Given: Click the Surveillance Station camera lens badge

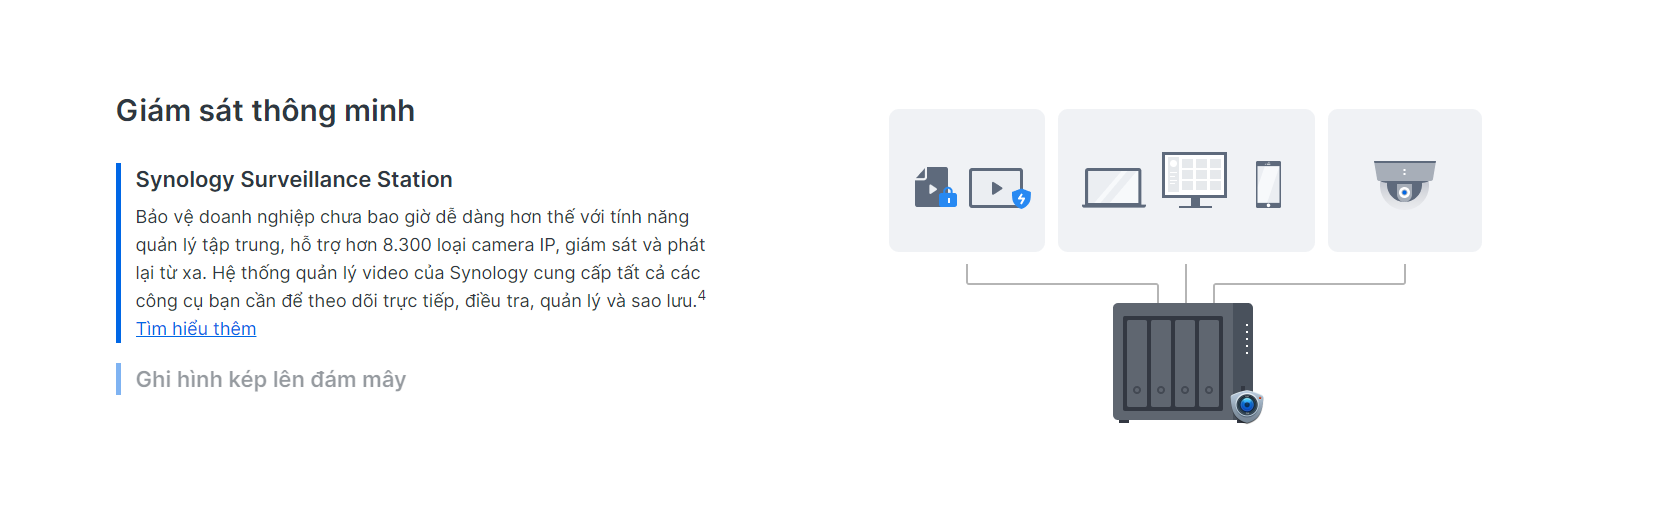Looking at the screenshot, I should [x=1247, y=405].
